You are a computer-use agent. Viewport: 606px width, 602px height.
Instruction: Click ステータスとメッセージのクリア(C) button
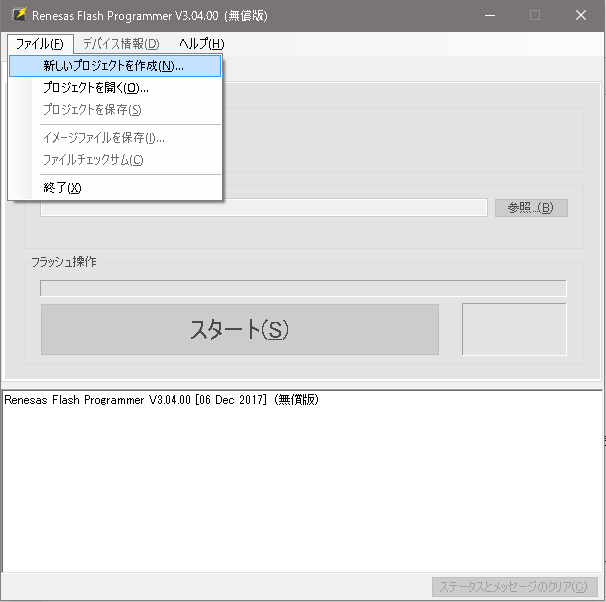click(x=514, y=587)
